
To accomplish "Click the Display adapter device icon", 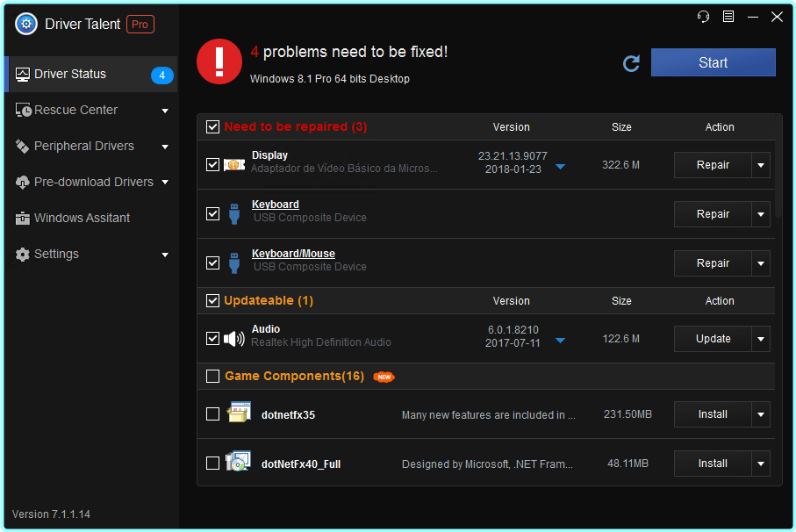I will click(234, 165).
